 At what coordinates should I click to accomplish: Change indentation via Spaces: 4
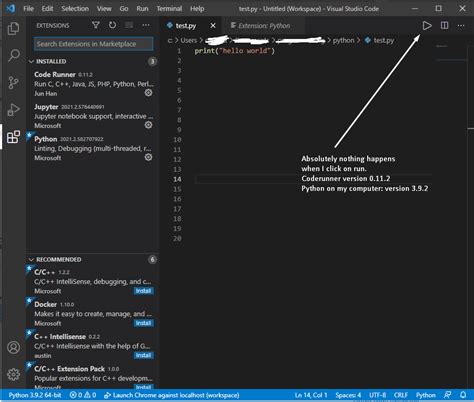pos(348,395)
